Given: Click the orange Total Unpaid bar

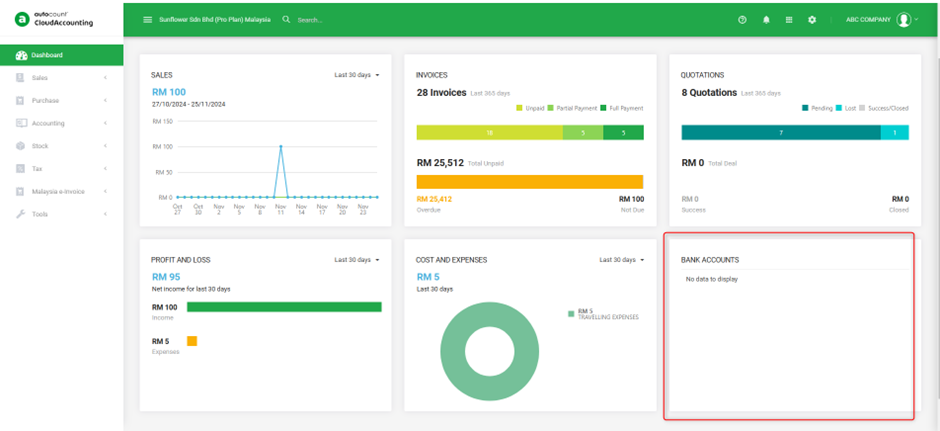Looking at the screenshot, I should click(x=530, y=182).
